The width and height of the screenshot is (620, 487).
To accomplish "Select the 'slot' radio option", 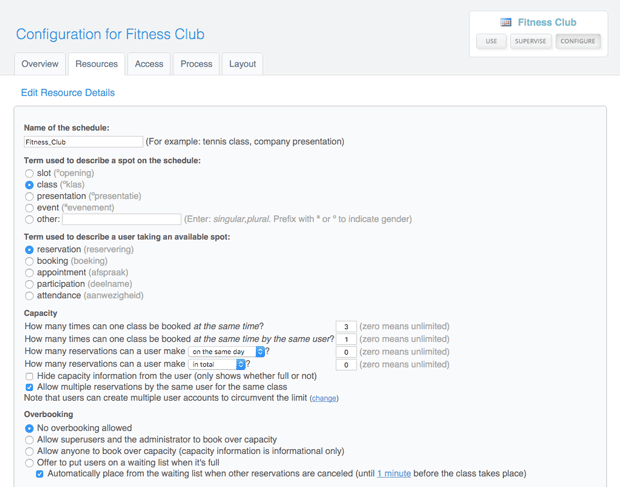I will point(29,173).
